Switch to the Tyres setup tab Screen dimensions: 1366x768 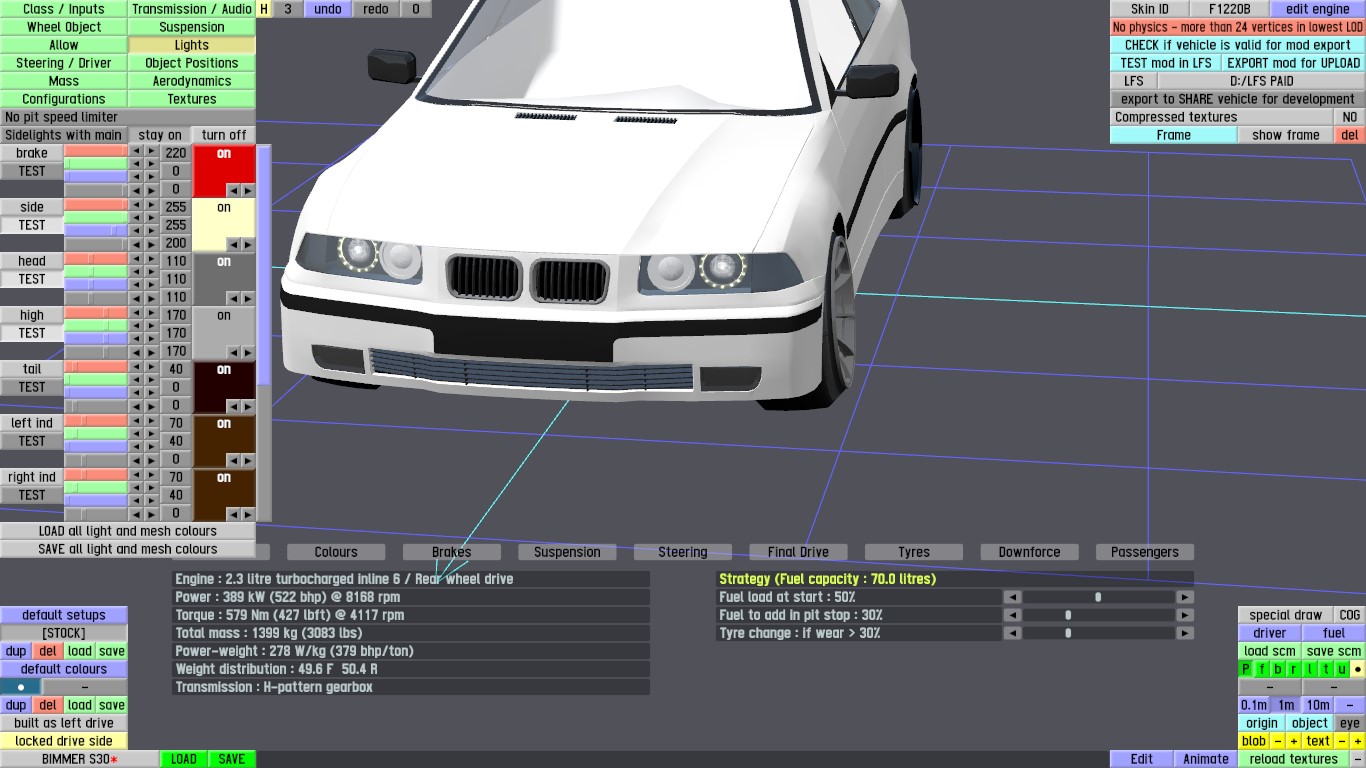tap(914, 552)
